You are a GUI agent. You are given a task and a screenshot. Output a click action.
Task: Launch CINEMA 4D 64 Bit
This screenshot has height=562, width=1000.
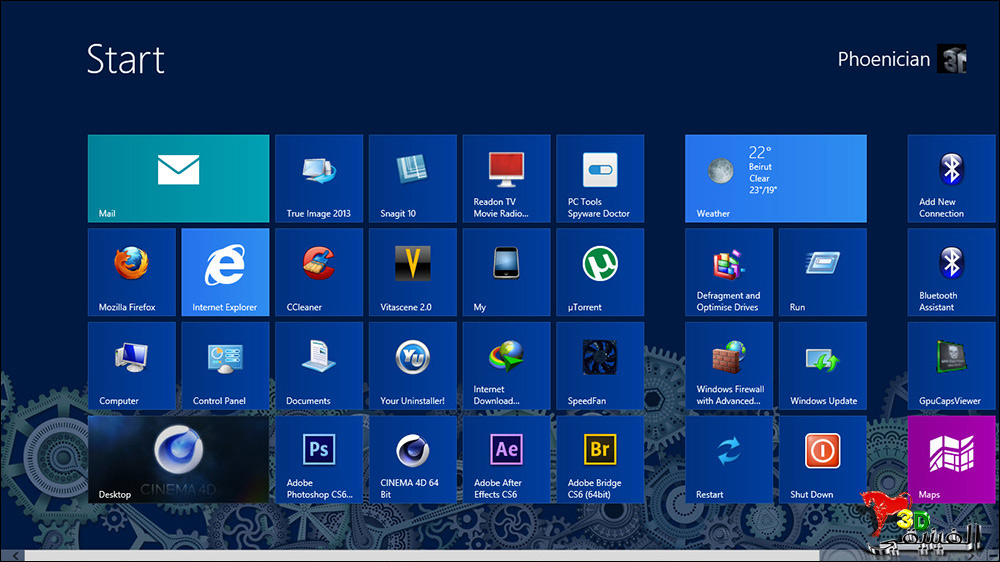(x=413, y=459)
